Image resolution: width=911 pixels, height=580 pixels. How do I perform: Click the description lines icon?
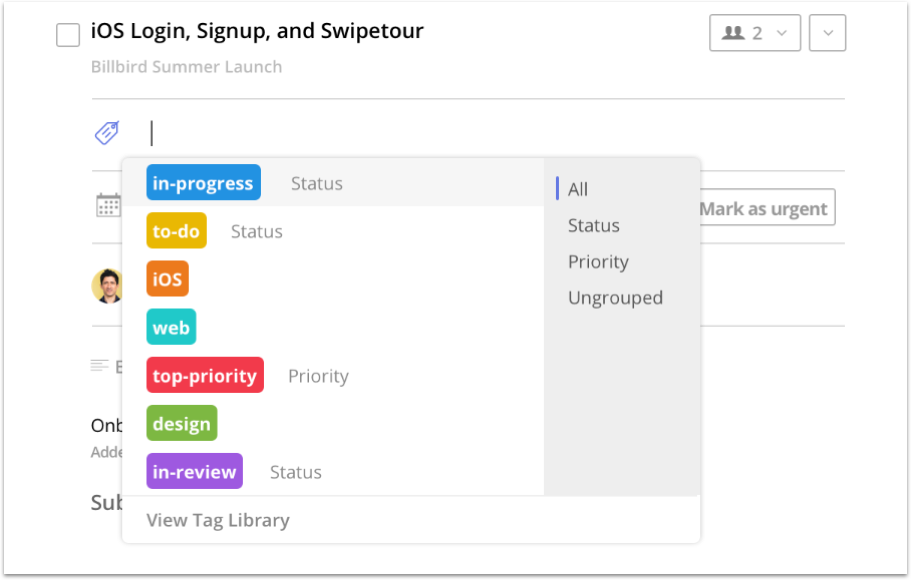click(x=99, y=366)
